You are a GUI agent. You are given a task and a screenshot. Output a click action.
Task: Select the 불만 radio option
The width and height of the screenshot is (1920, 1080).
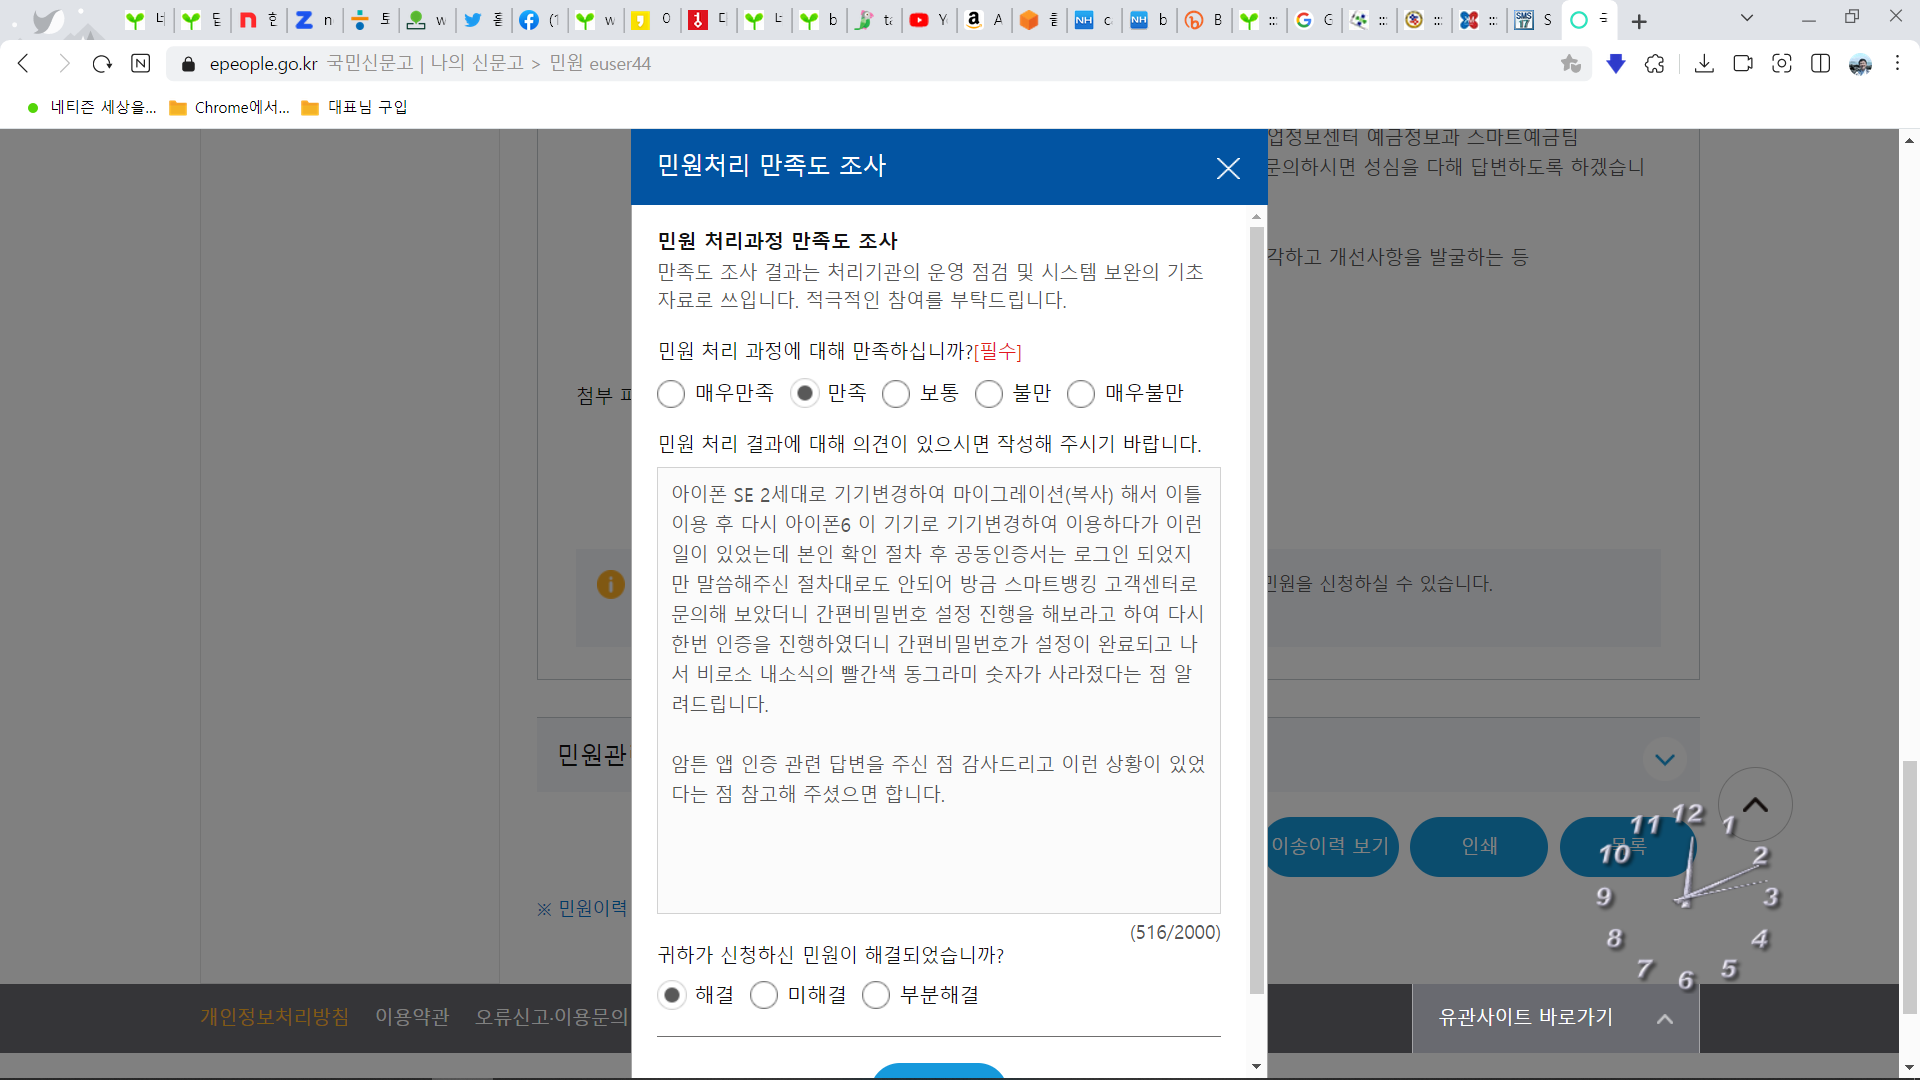click(989, 394)
